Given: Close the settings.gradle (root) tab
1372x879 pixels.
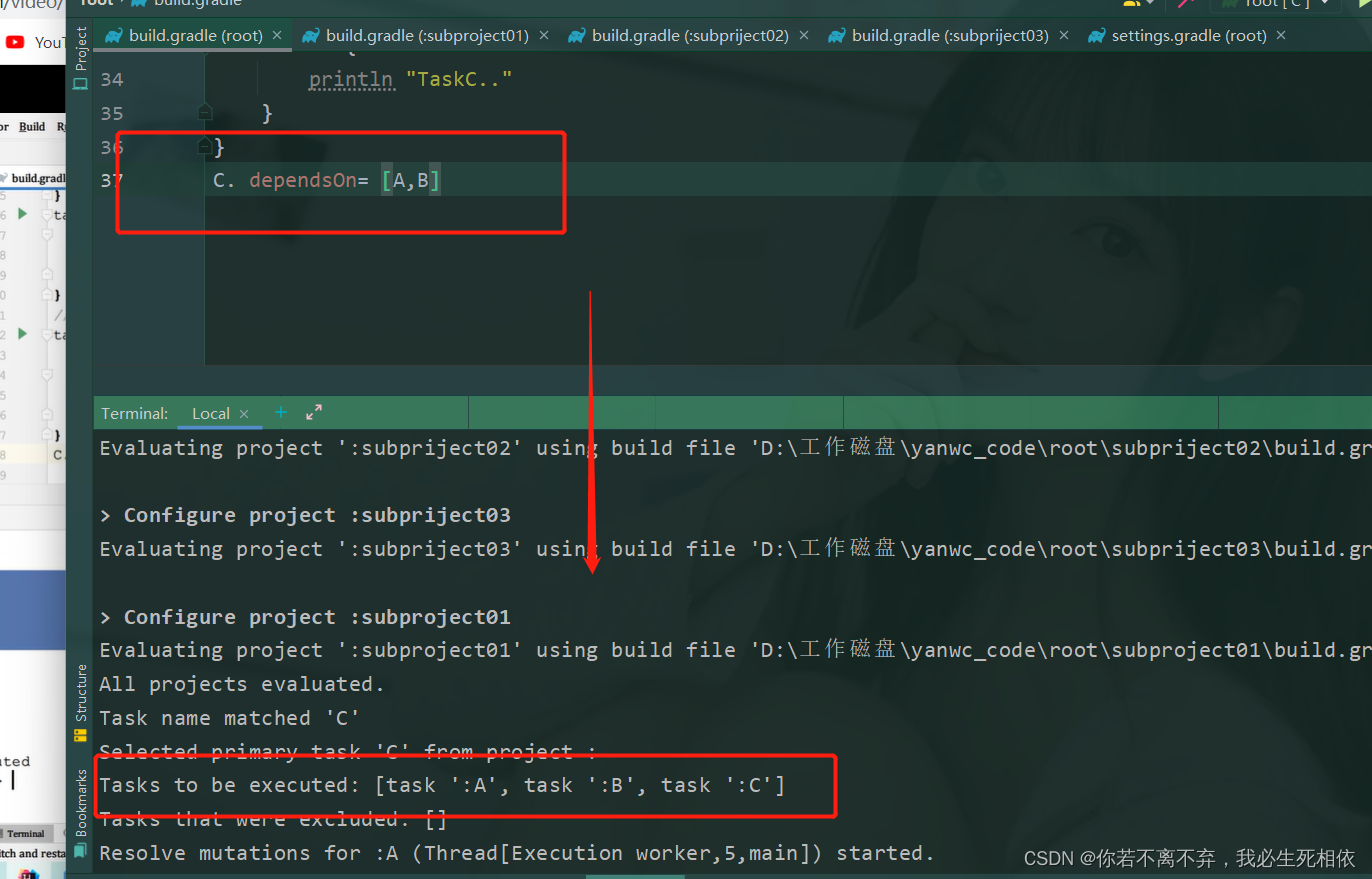Looking at the screenshot, I should coord(1281,36).
